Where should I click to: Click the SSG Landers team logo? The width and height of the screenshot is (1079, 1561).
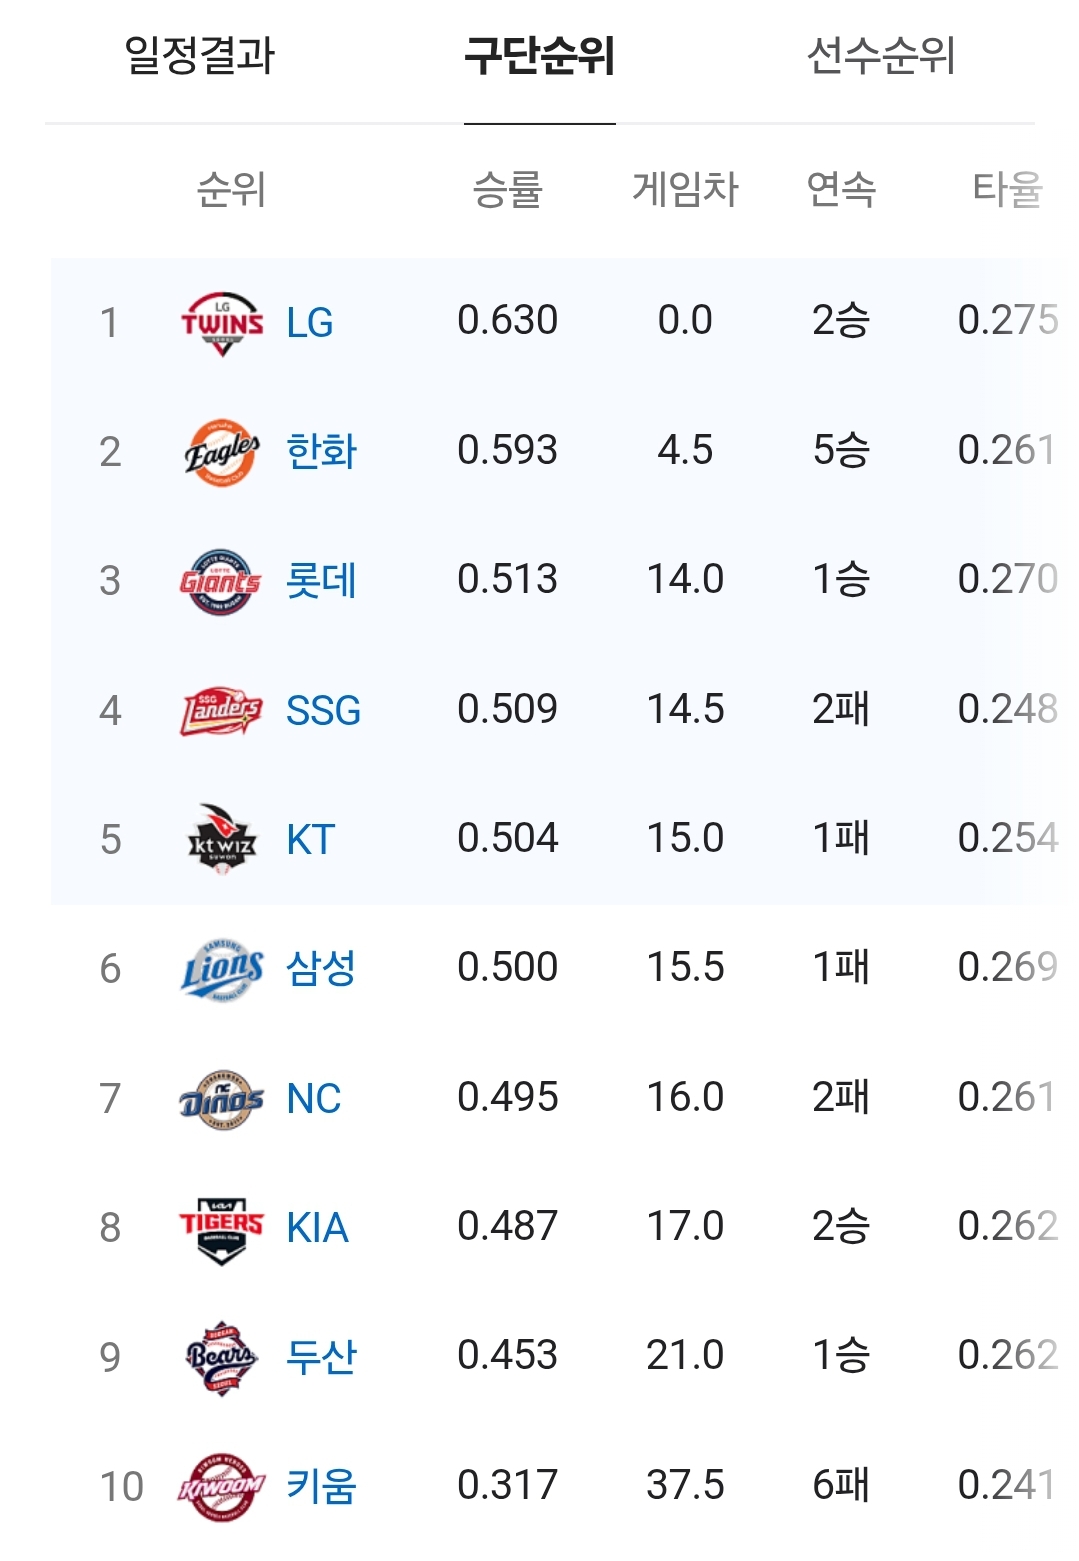(x=221, y=711)
